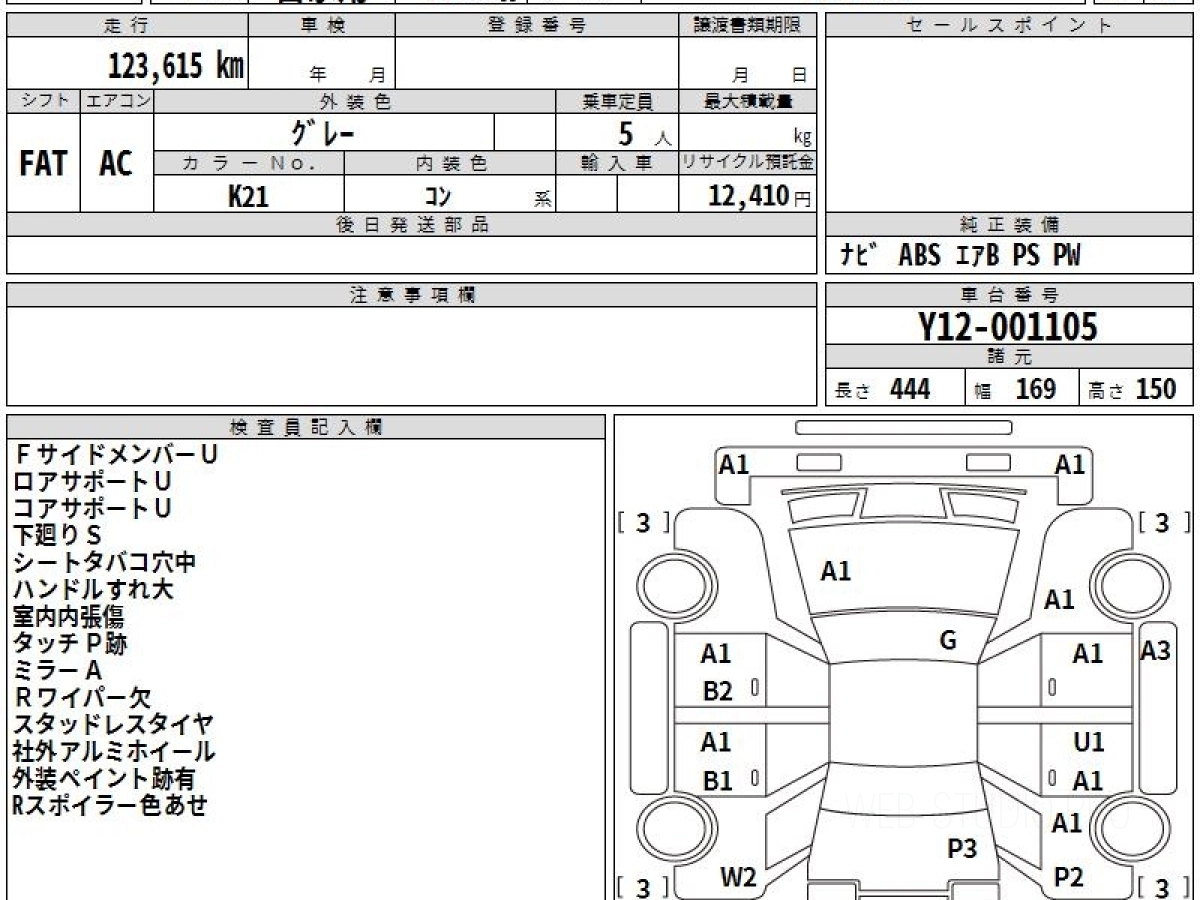Select the note Rワイパー欠
The height and width of the screenshot is (900, 1200).
pos(82,697)
